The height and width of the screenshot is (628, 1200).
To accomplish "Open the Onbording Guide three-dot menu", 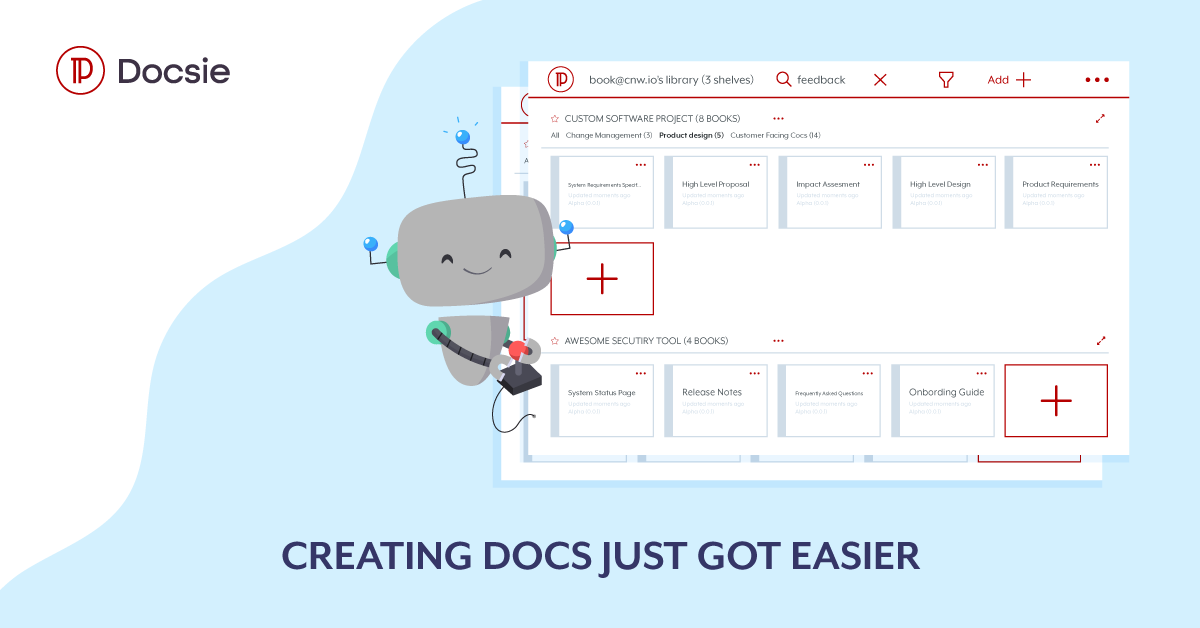I will click(x=982, y=373).
